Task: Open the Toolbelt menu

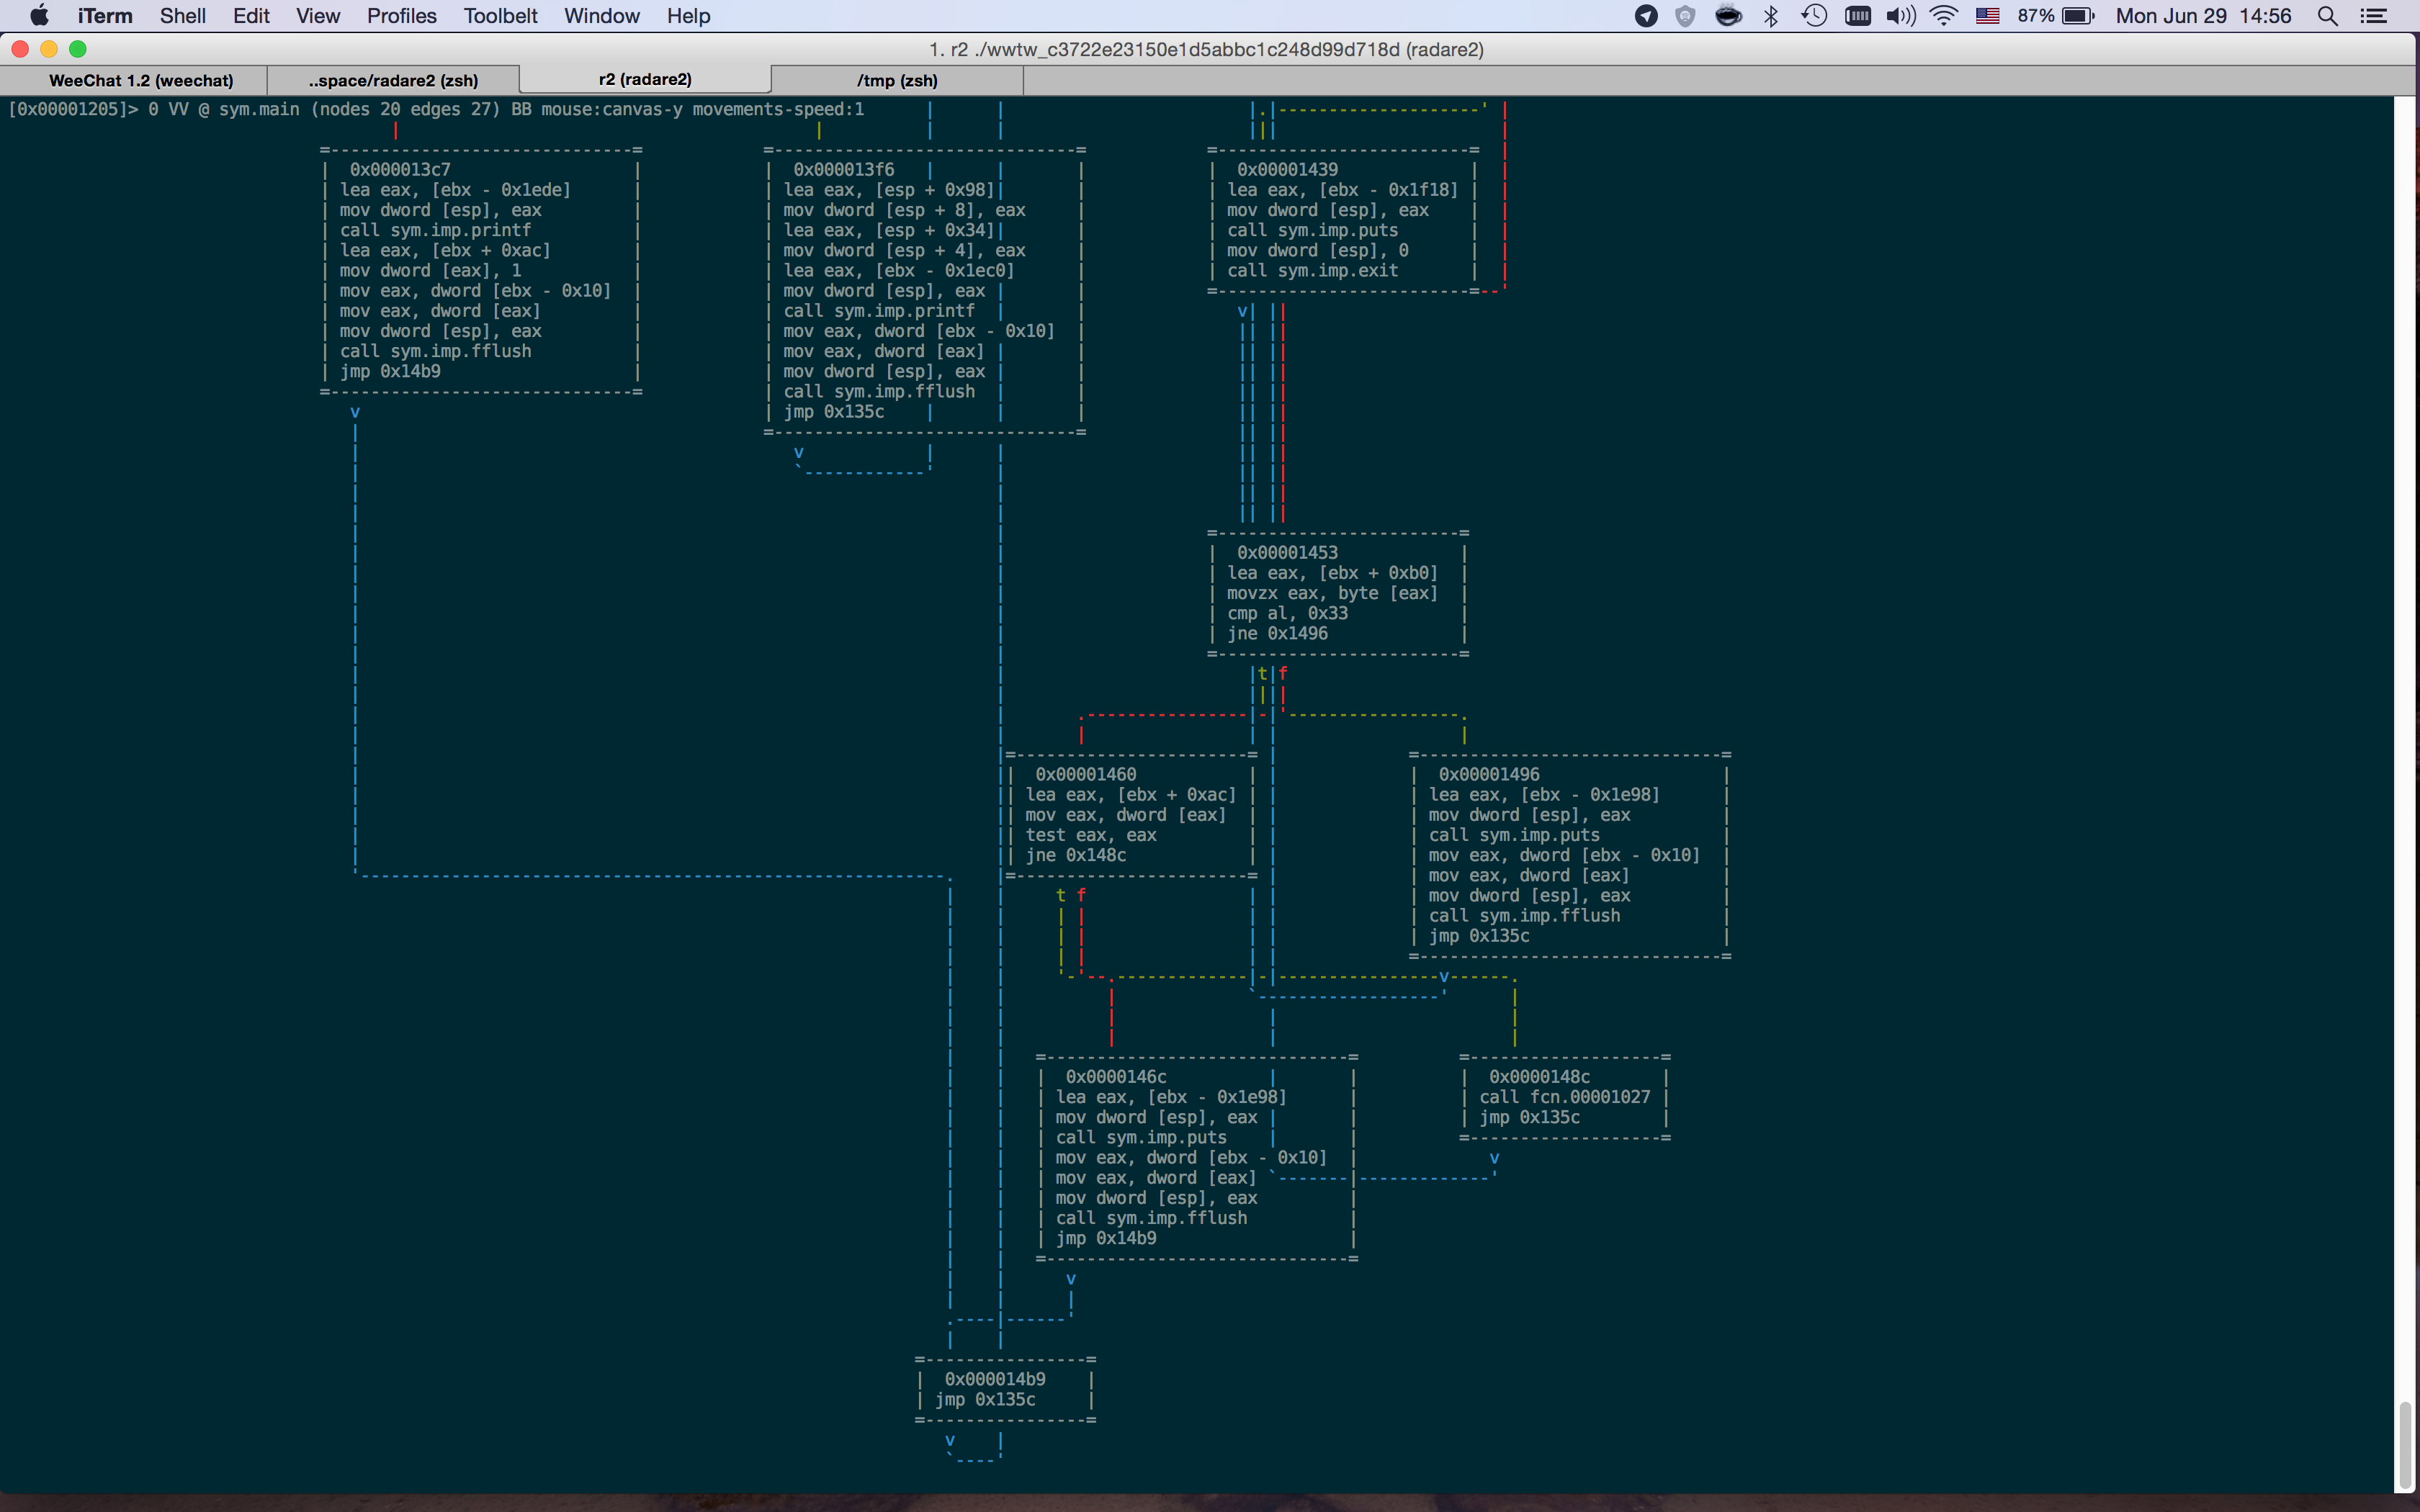Action: [500, 16]
